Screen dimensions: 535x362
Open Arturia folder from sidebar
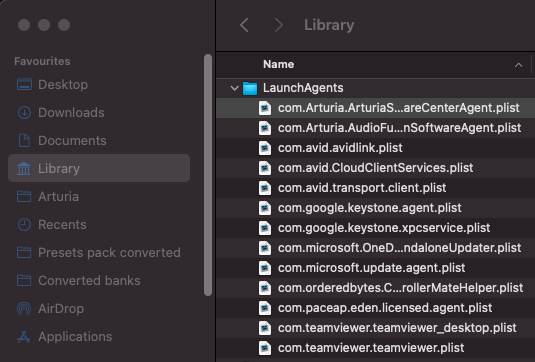point(99,196)
